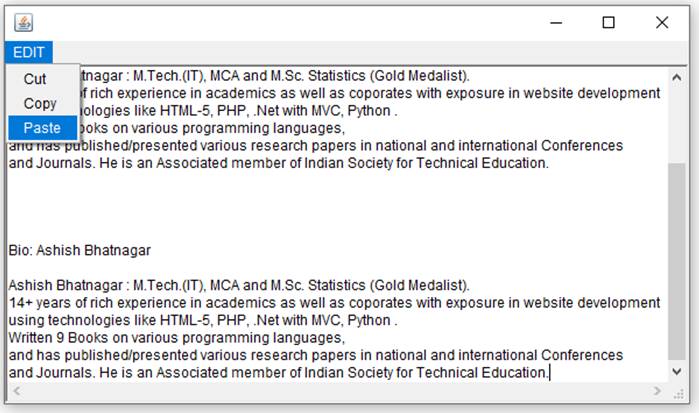Viewport: 699px width, 413px height.
Task: Click the vertical scrollbar thumb
Action: click(x=678, y=260)
